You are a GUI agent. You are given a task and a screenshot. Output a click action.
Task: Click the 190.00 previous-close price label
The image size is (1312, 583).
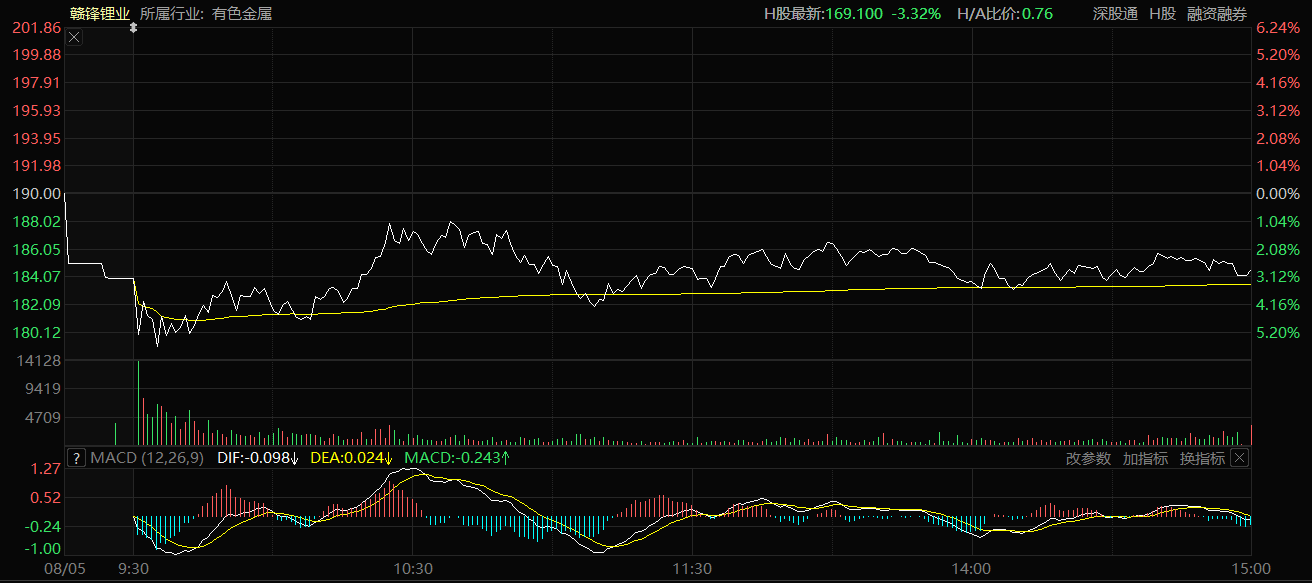click(37, 194)
